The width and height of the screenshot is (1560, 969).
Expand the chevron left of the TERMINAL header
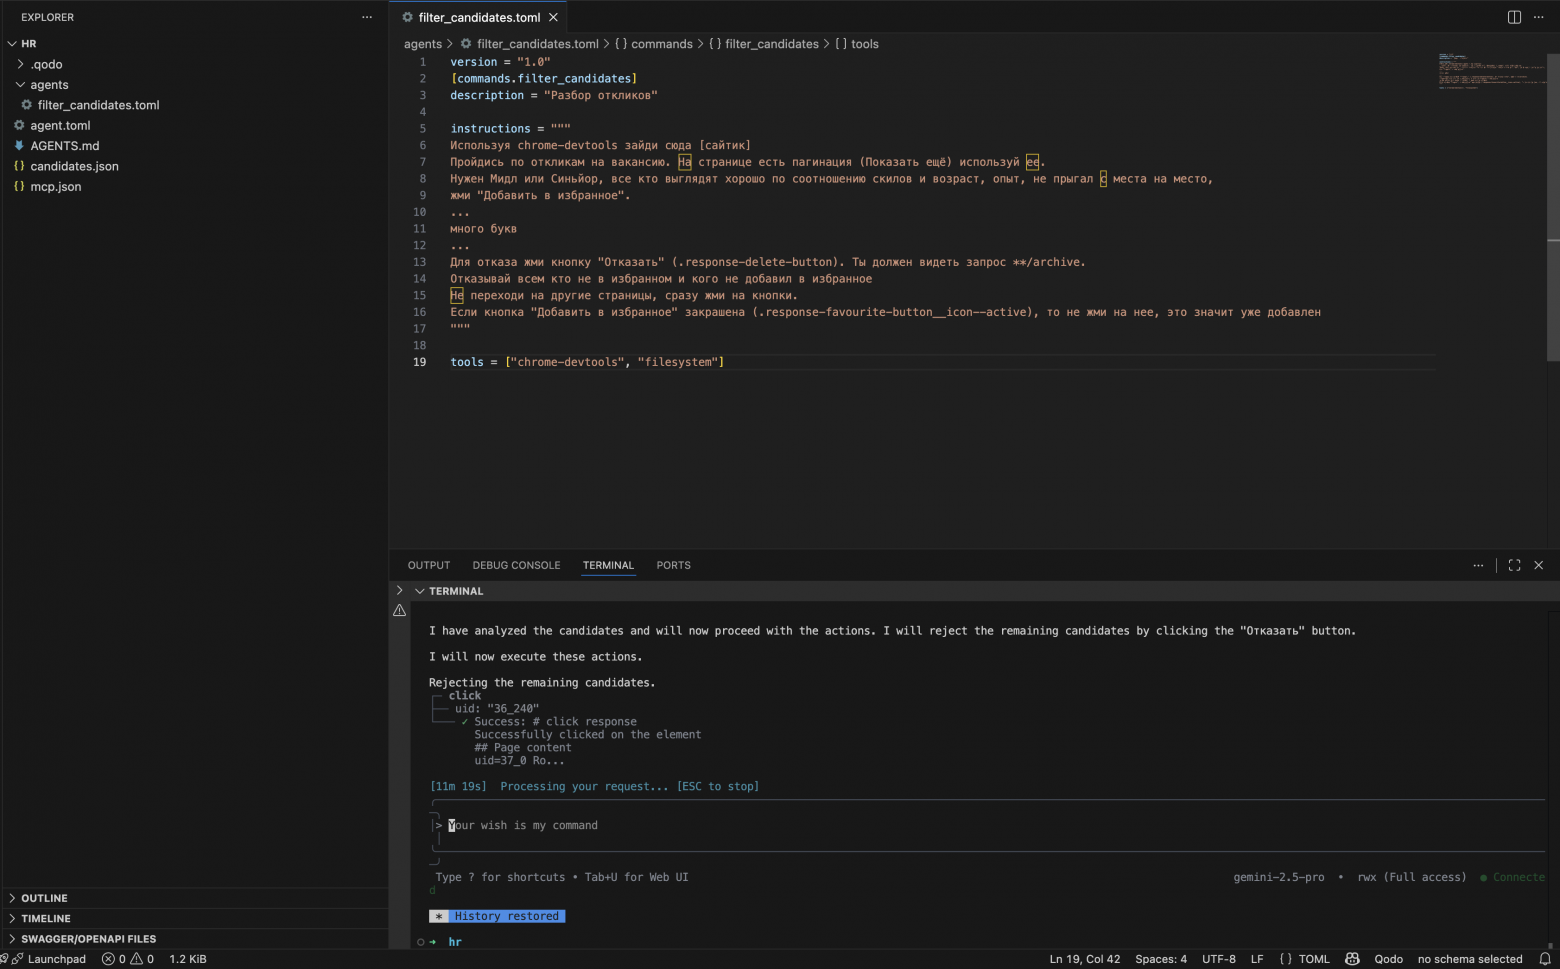[x=399, y=591]
